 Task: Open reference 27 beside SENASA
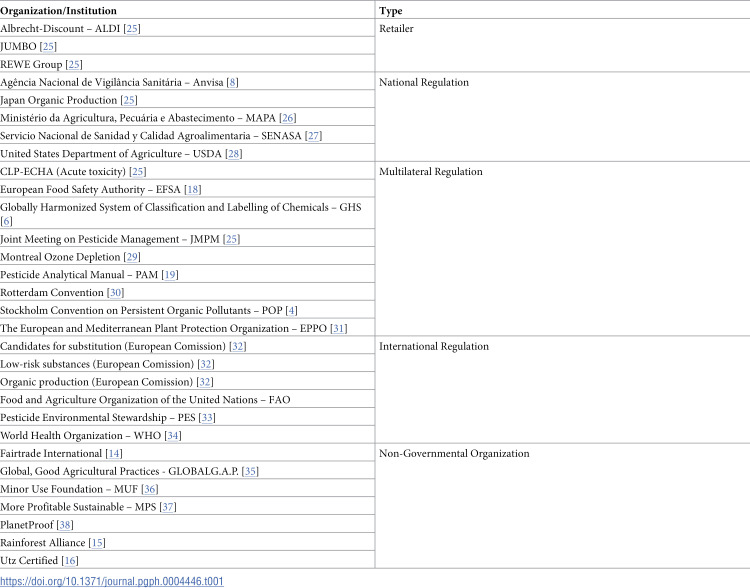[313, 136]
